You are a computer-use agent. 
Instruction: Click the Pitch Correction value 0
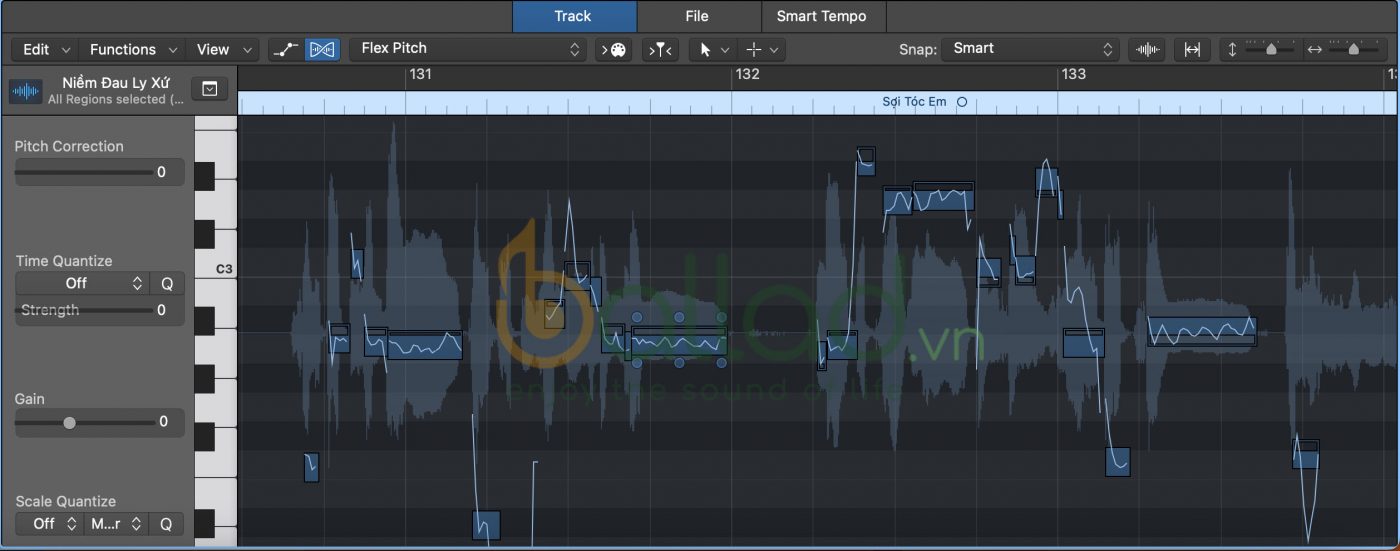[161, 172]
